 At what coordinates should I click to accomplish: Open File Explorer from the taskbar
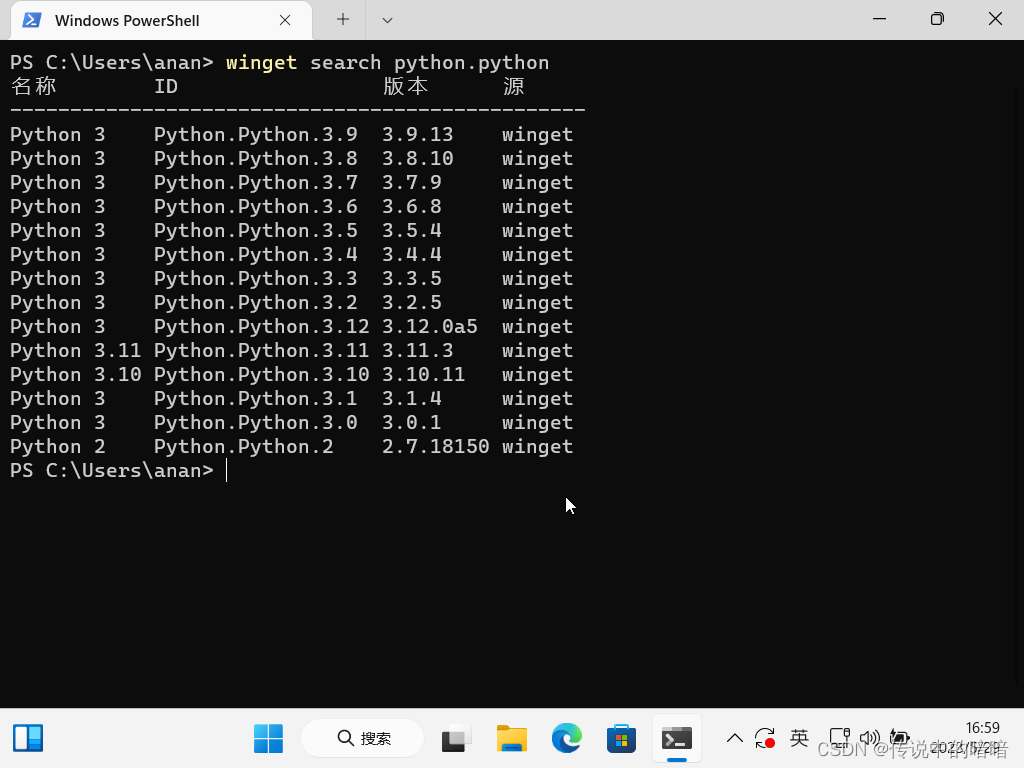[511, 739]
